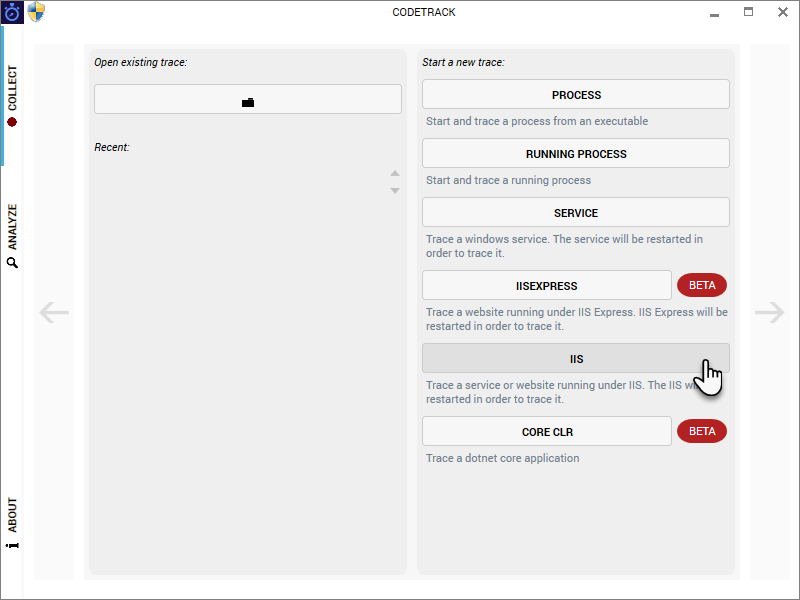This screenshot has width=800, height=600.
Task: Click 'Start and trace a process from an executable'
Action: pyautogui.click(x=537, y=121)
